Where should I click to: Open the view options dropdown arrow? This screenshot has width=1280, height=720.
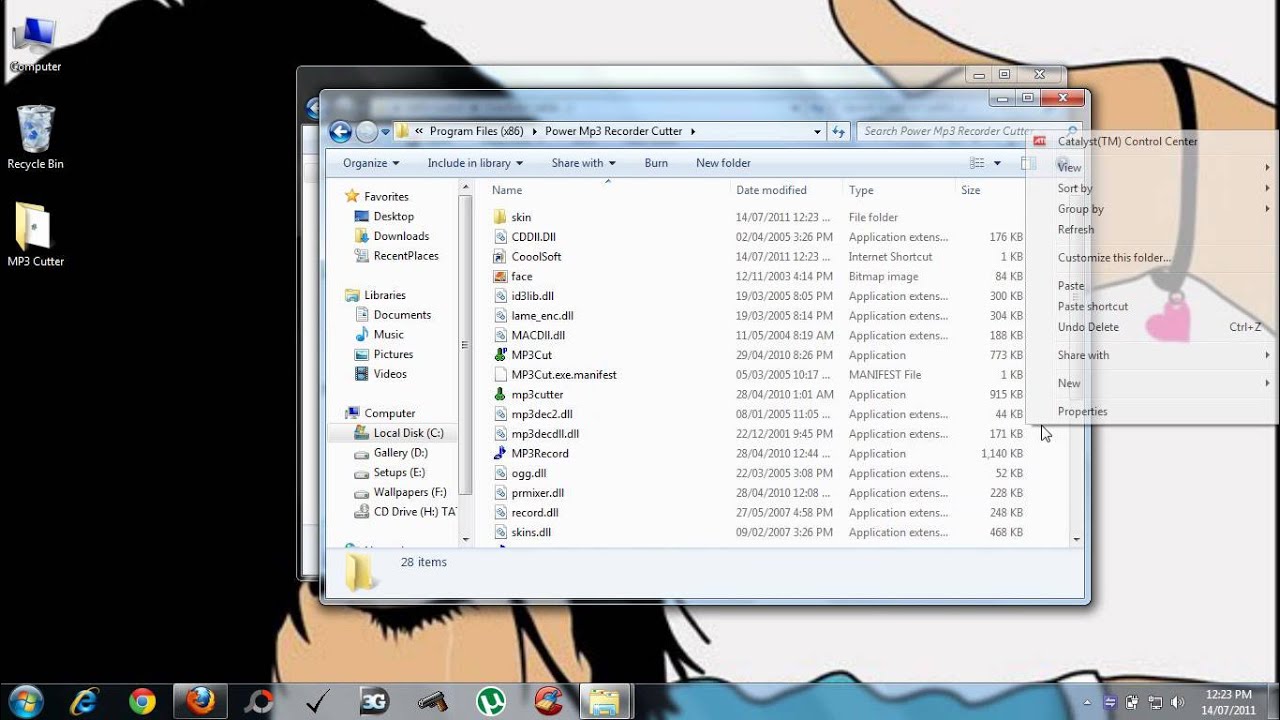pos(997,163)
